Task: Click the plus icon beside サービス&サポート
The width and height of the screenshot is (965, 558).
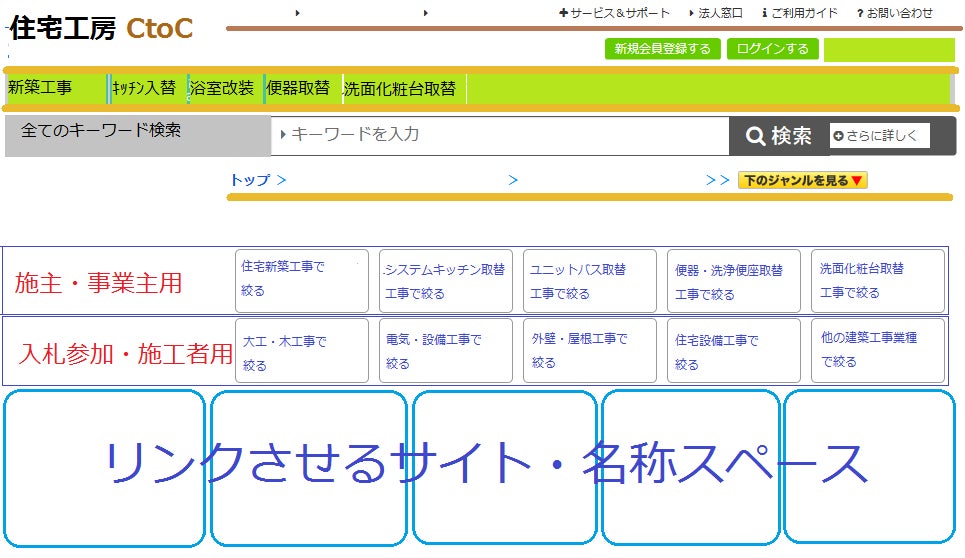Action: (x=563, y=13)
